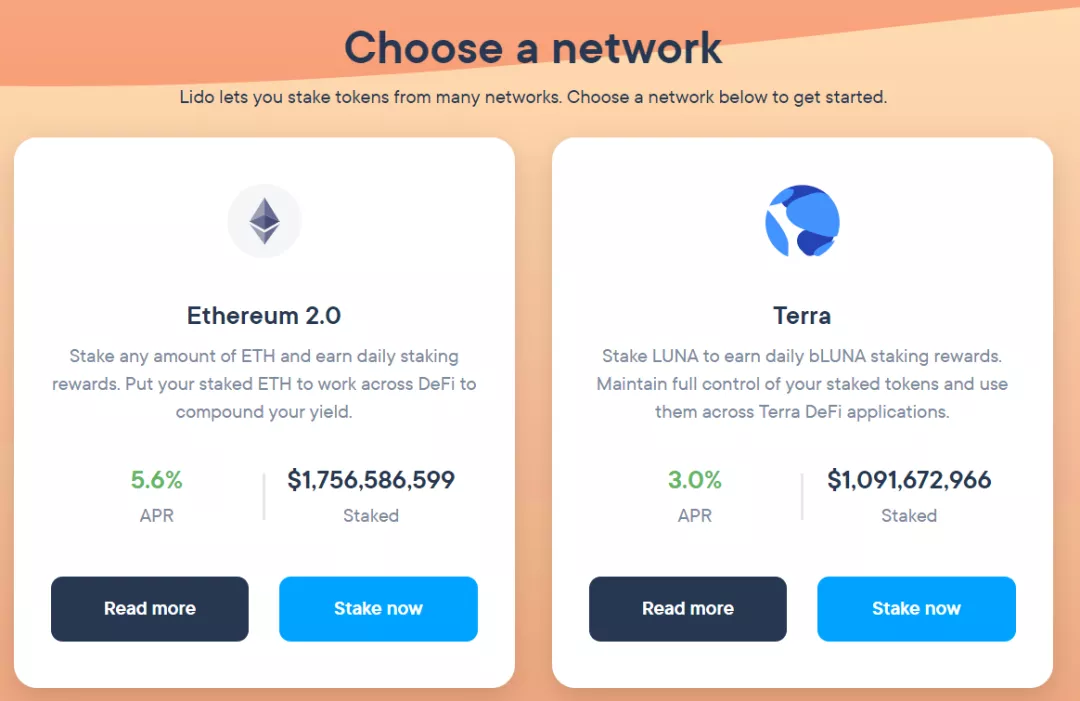Click the circular gray Ethereum icon badge
Screen dimensions: 1080x701
pos(264,220)
